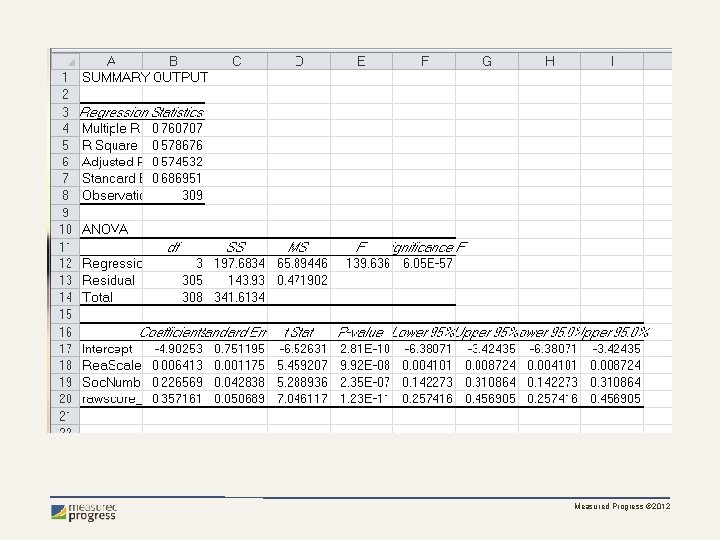Select the Residual row label

109,281
